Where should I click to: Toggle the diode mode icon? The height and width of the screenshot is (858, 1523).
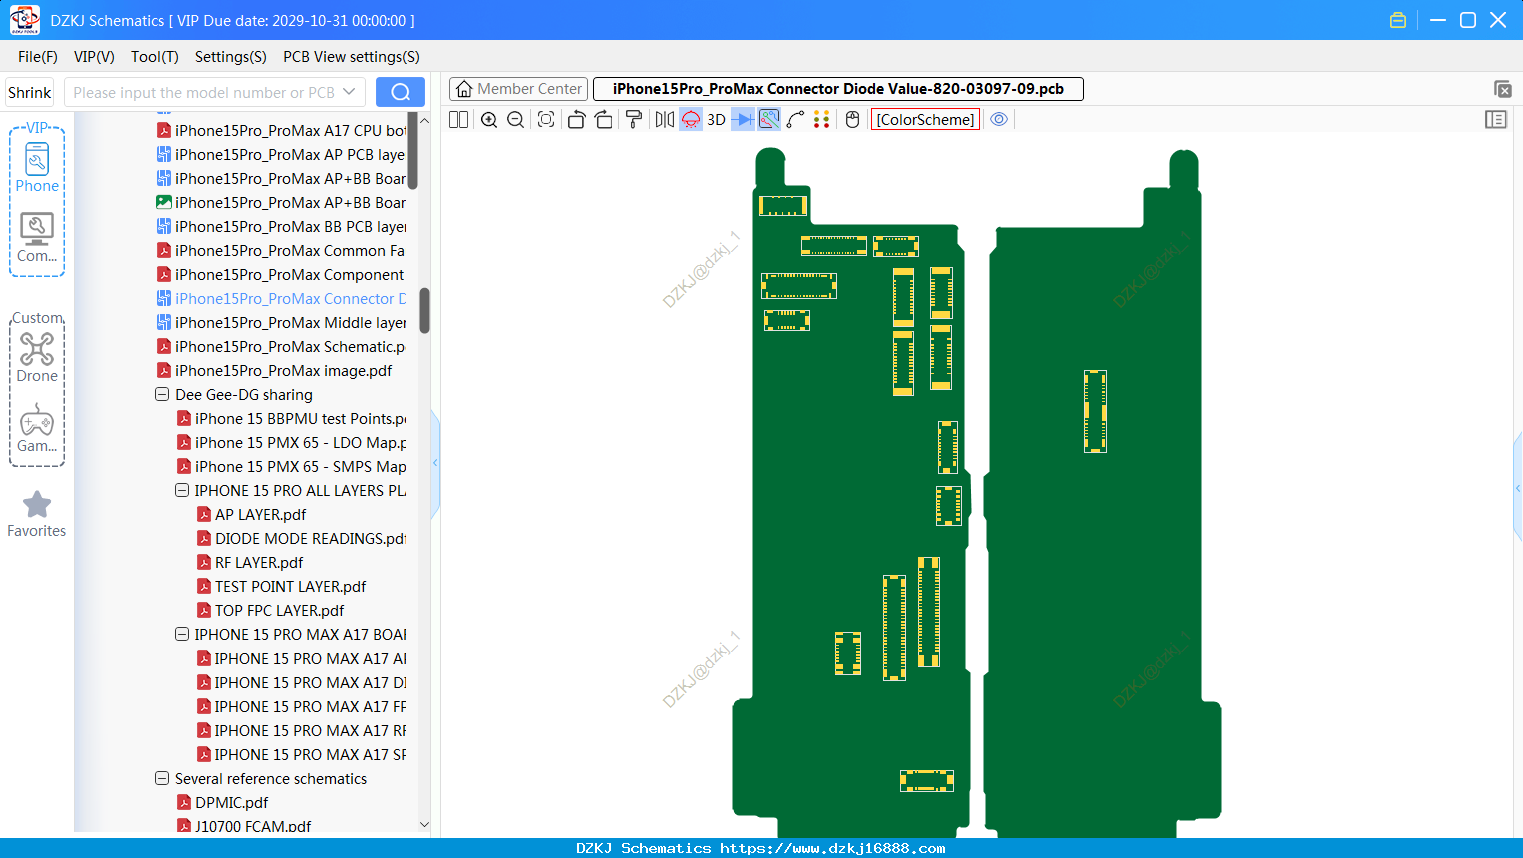click(743, 120)
